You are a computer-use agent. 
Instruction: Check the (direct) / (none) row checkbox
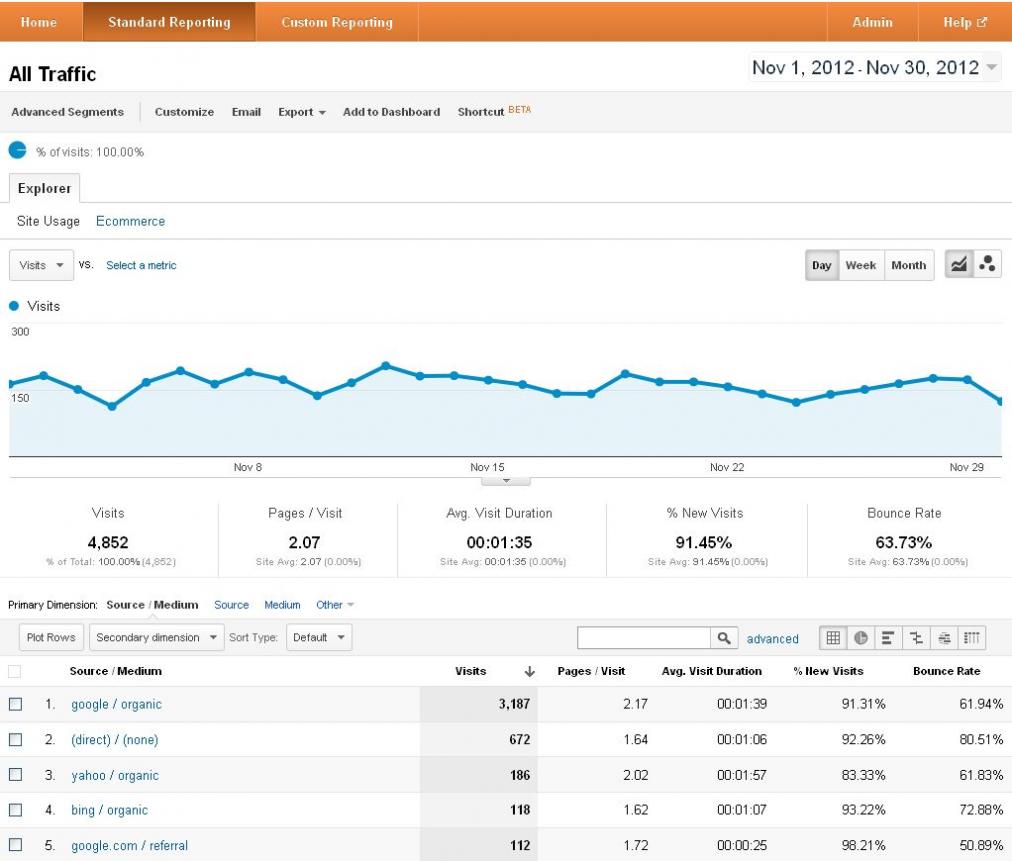15,740
